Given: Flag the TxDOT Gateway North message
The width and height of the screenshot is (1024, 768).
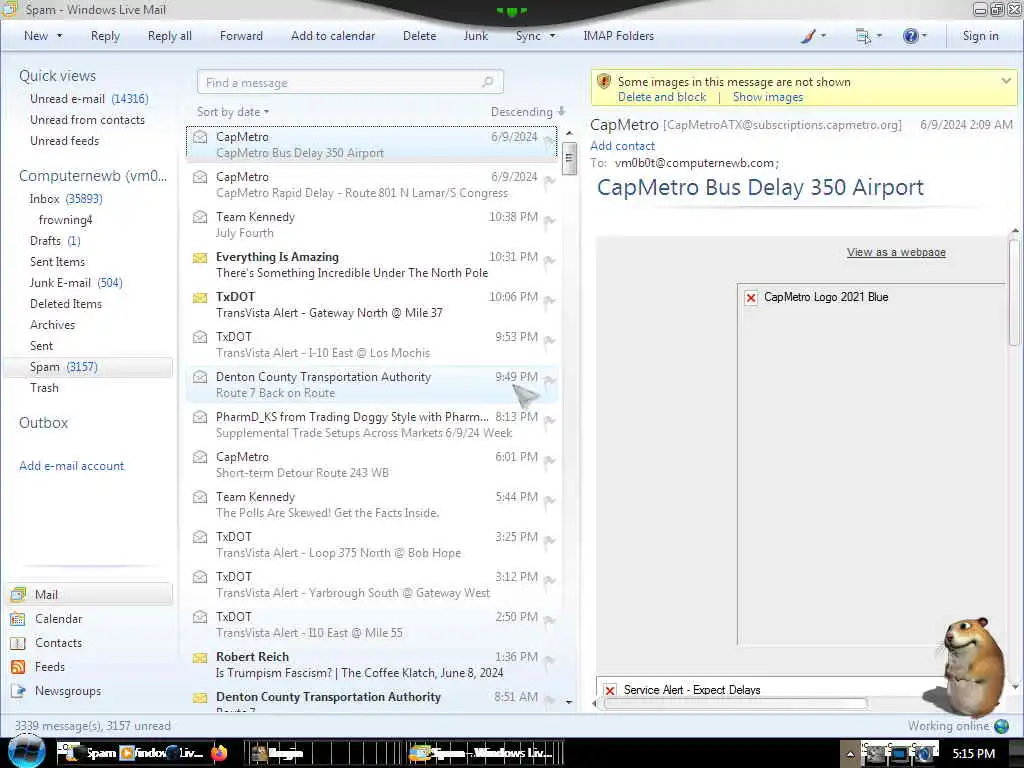Looking at the screenshot, I should point(549,301).
